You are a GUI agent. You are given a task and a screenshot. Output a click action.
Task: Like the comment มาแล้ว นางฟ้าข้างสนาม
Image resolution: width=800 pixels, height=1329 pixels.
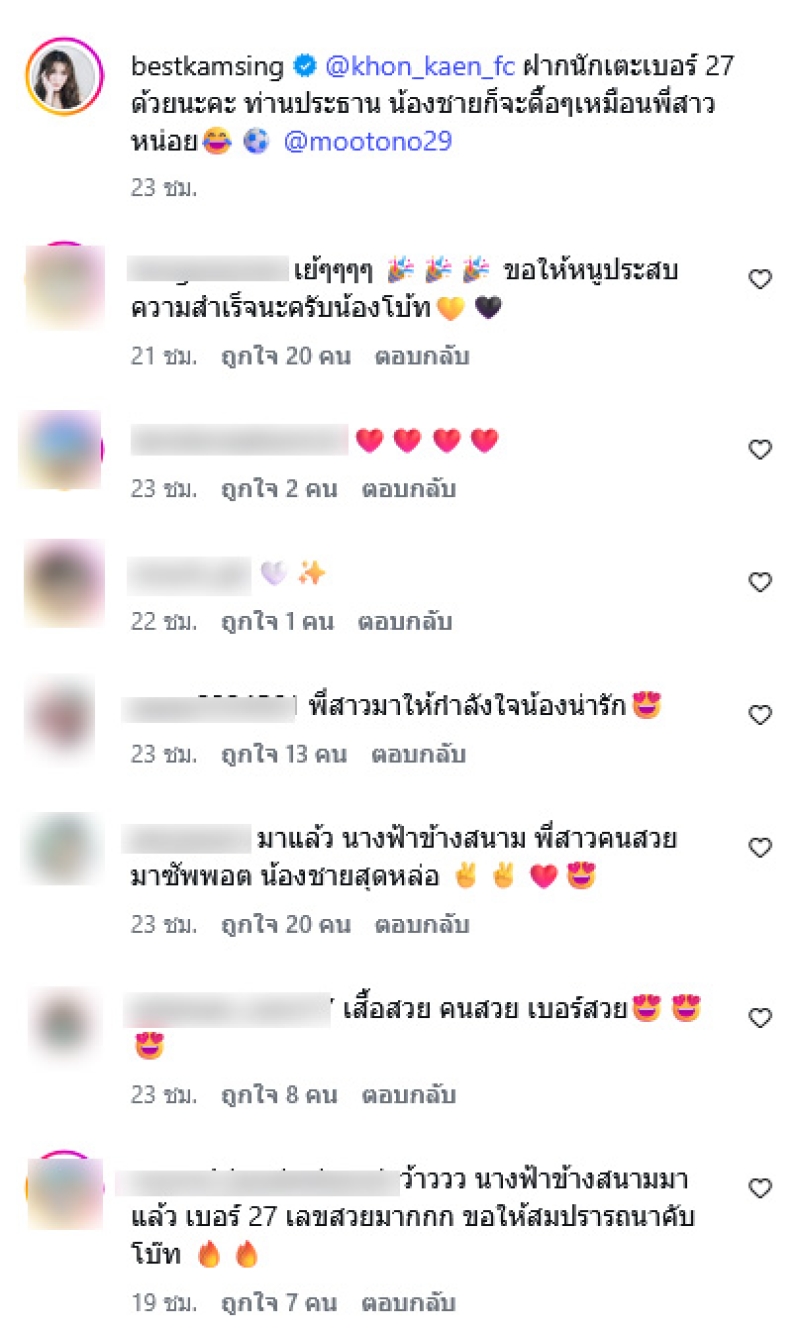(x=761, y=848)
